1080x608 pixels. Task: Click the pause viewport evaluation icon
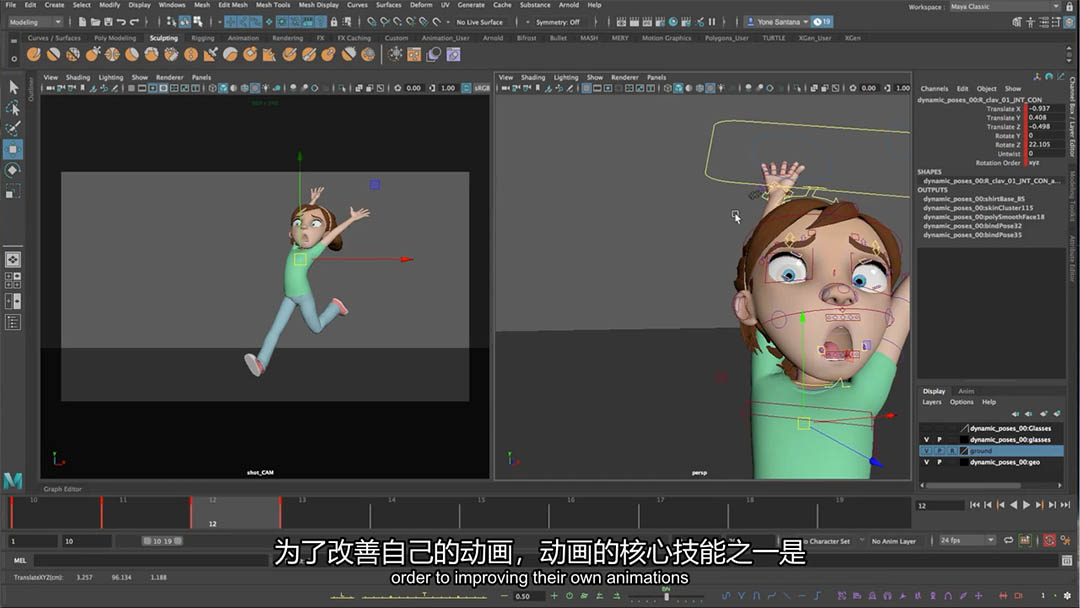click(x=712, y=22)
